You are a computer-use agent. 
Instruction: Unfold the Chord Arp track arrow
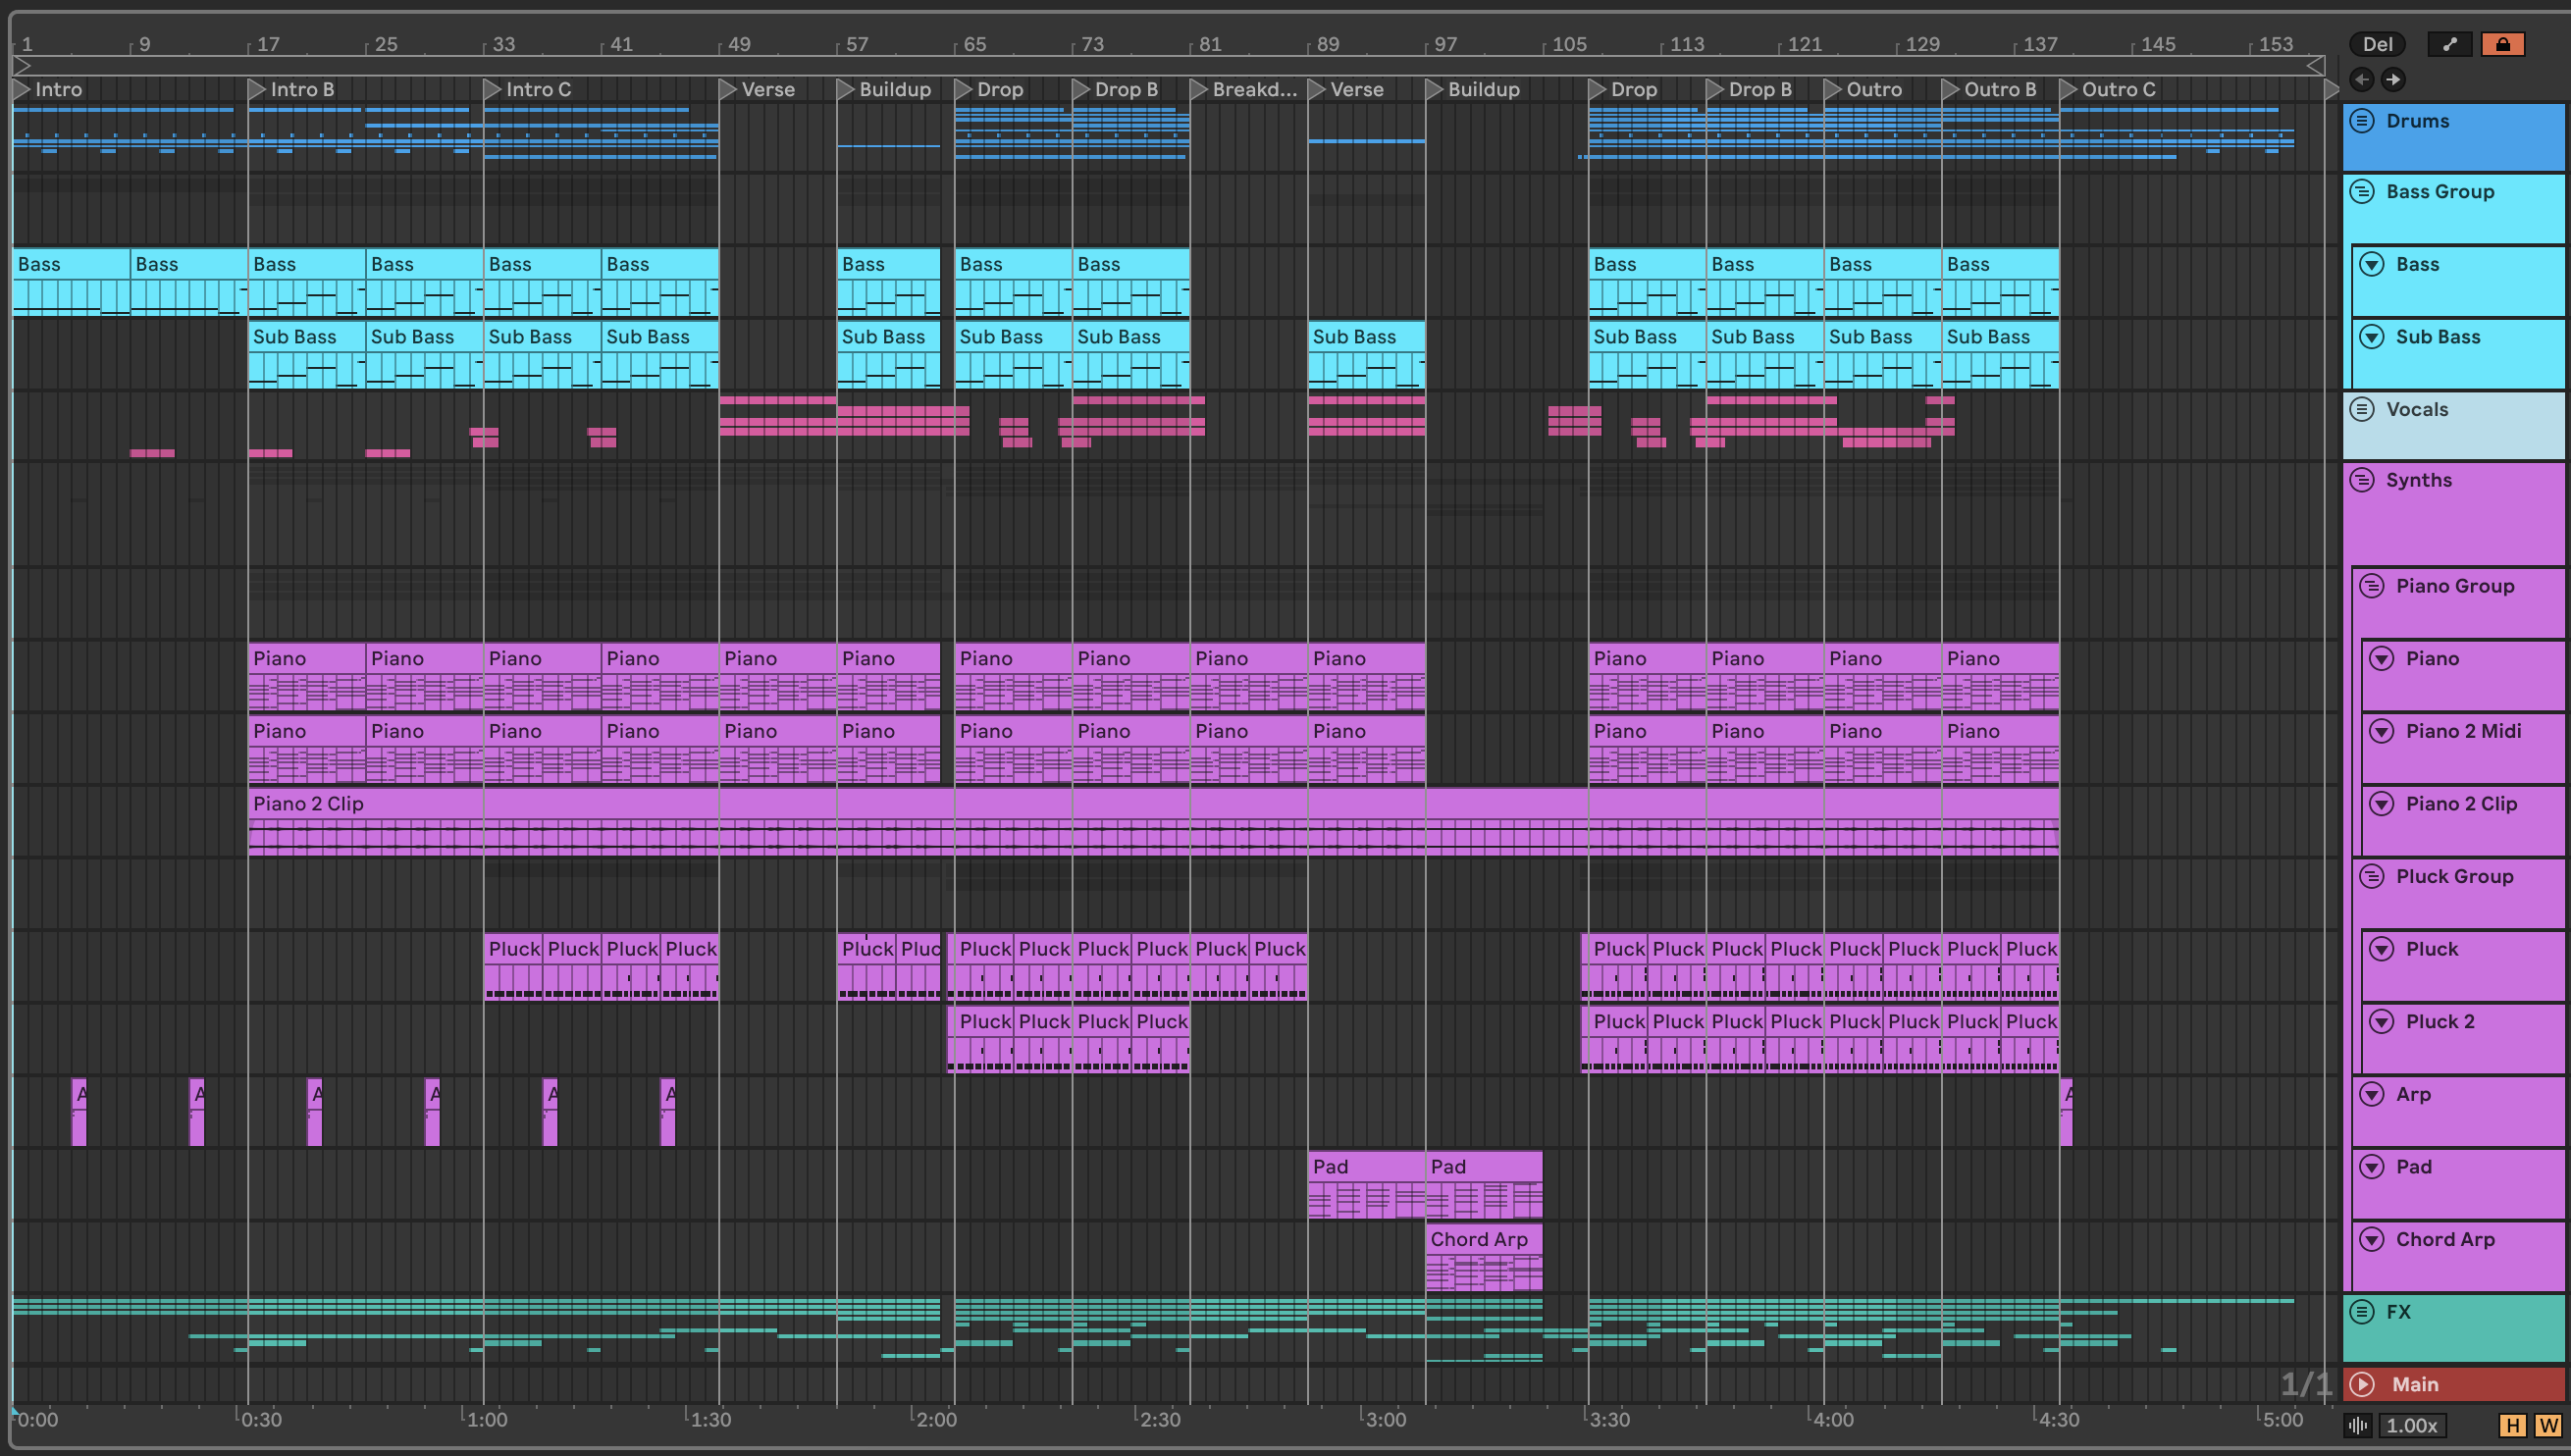(2372, 1240)
